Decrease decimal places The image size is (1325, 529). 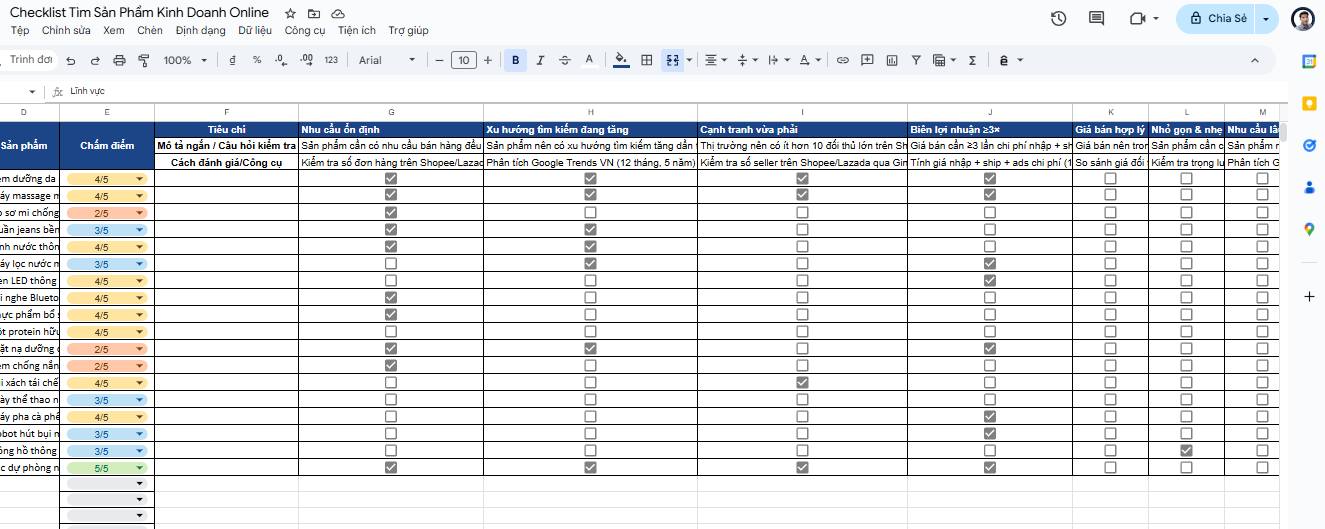click(281, 60)
